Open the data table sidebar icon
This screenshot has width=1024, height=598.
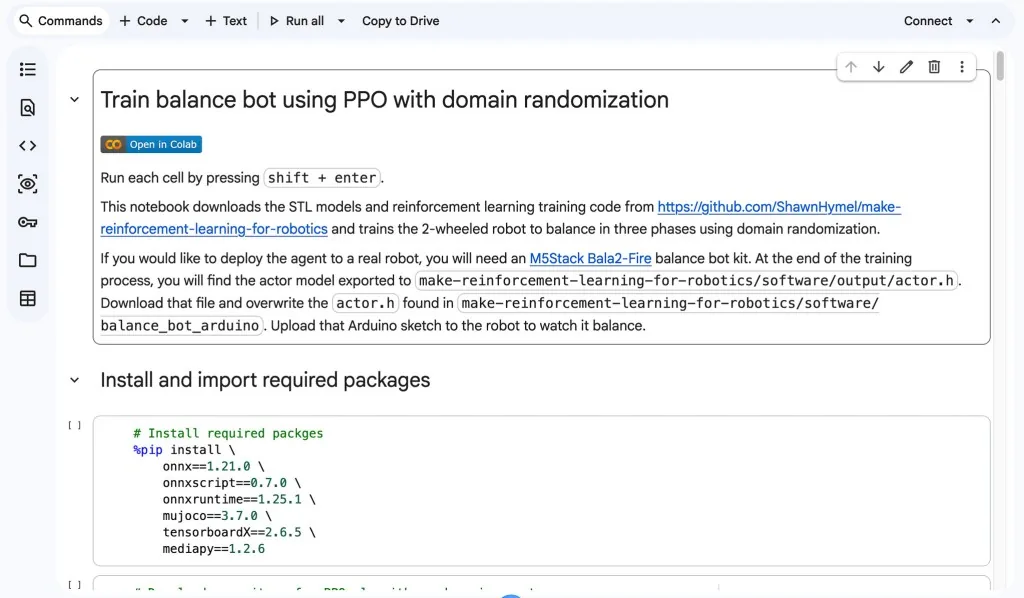[x=27, y=298]
